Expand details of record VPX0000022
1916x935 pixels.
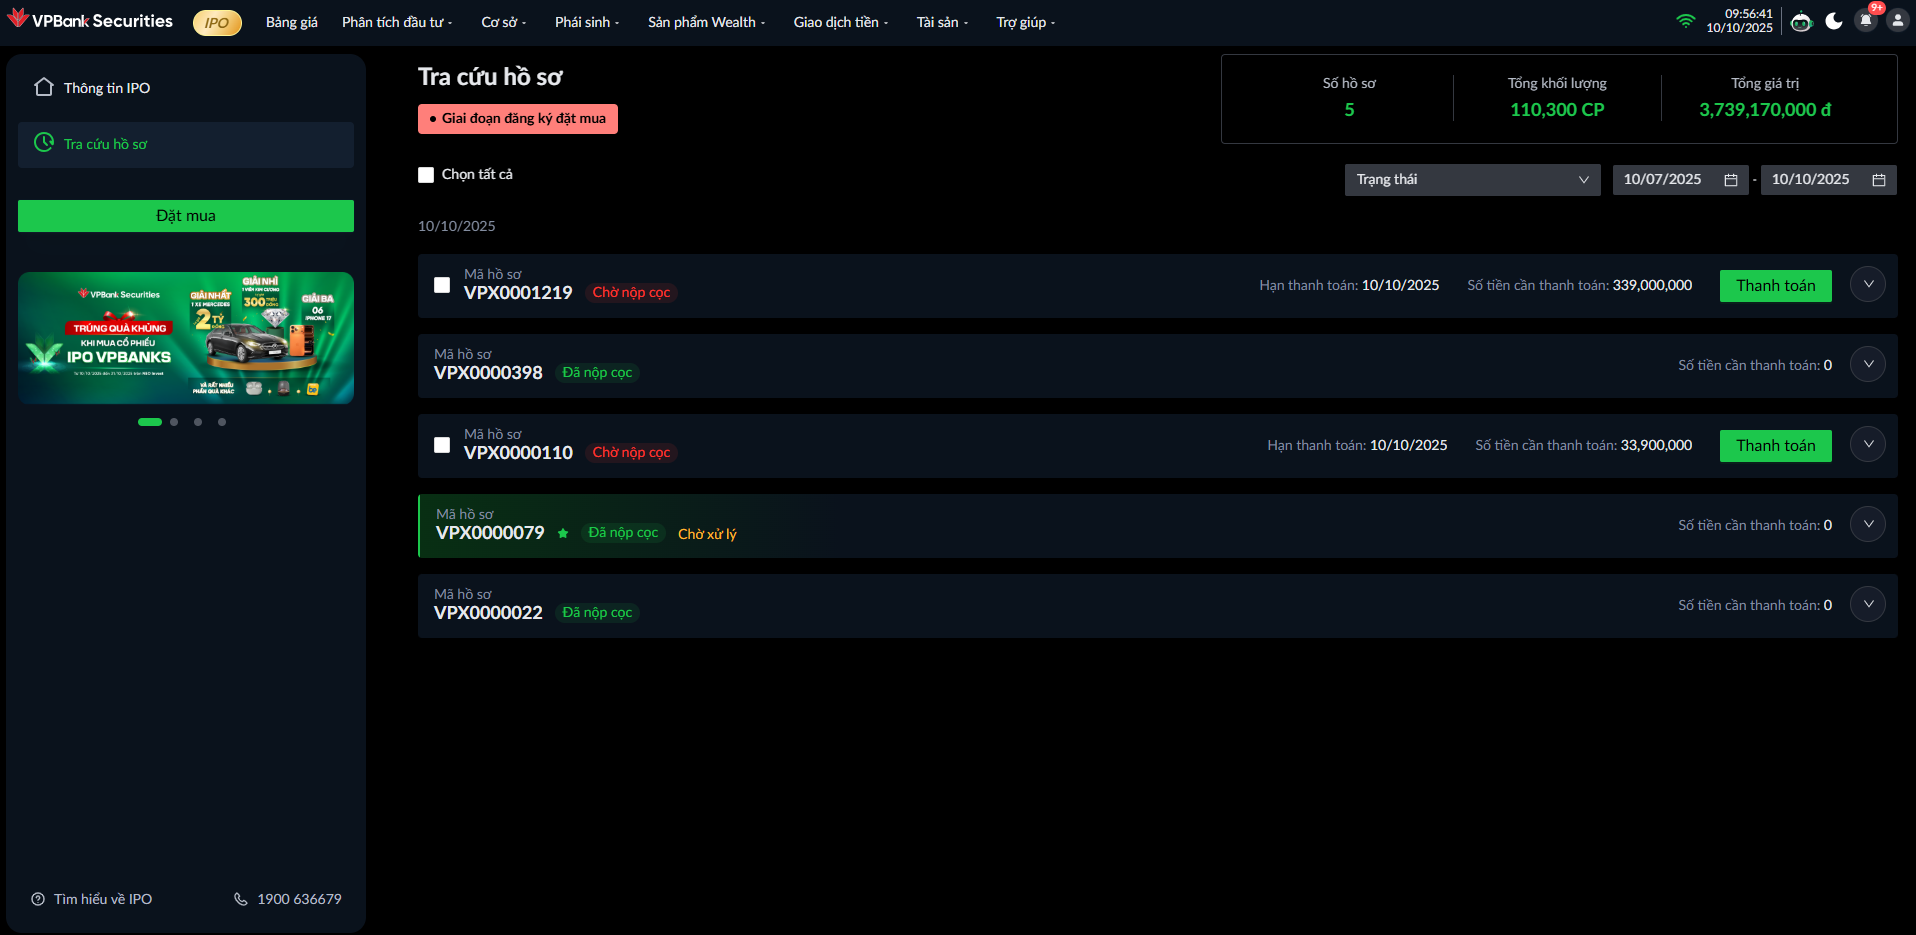pyautogui.click(x=1867, y=605)
